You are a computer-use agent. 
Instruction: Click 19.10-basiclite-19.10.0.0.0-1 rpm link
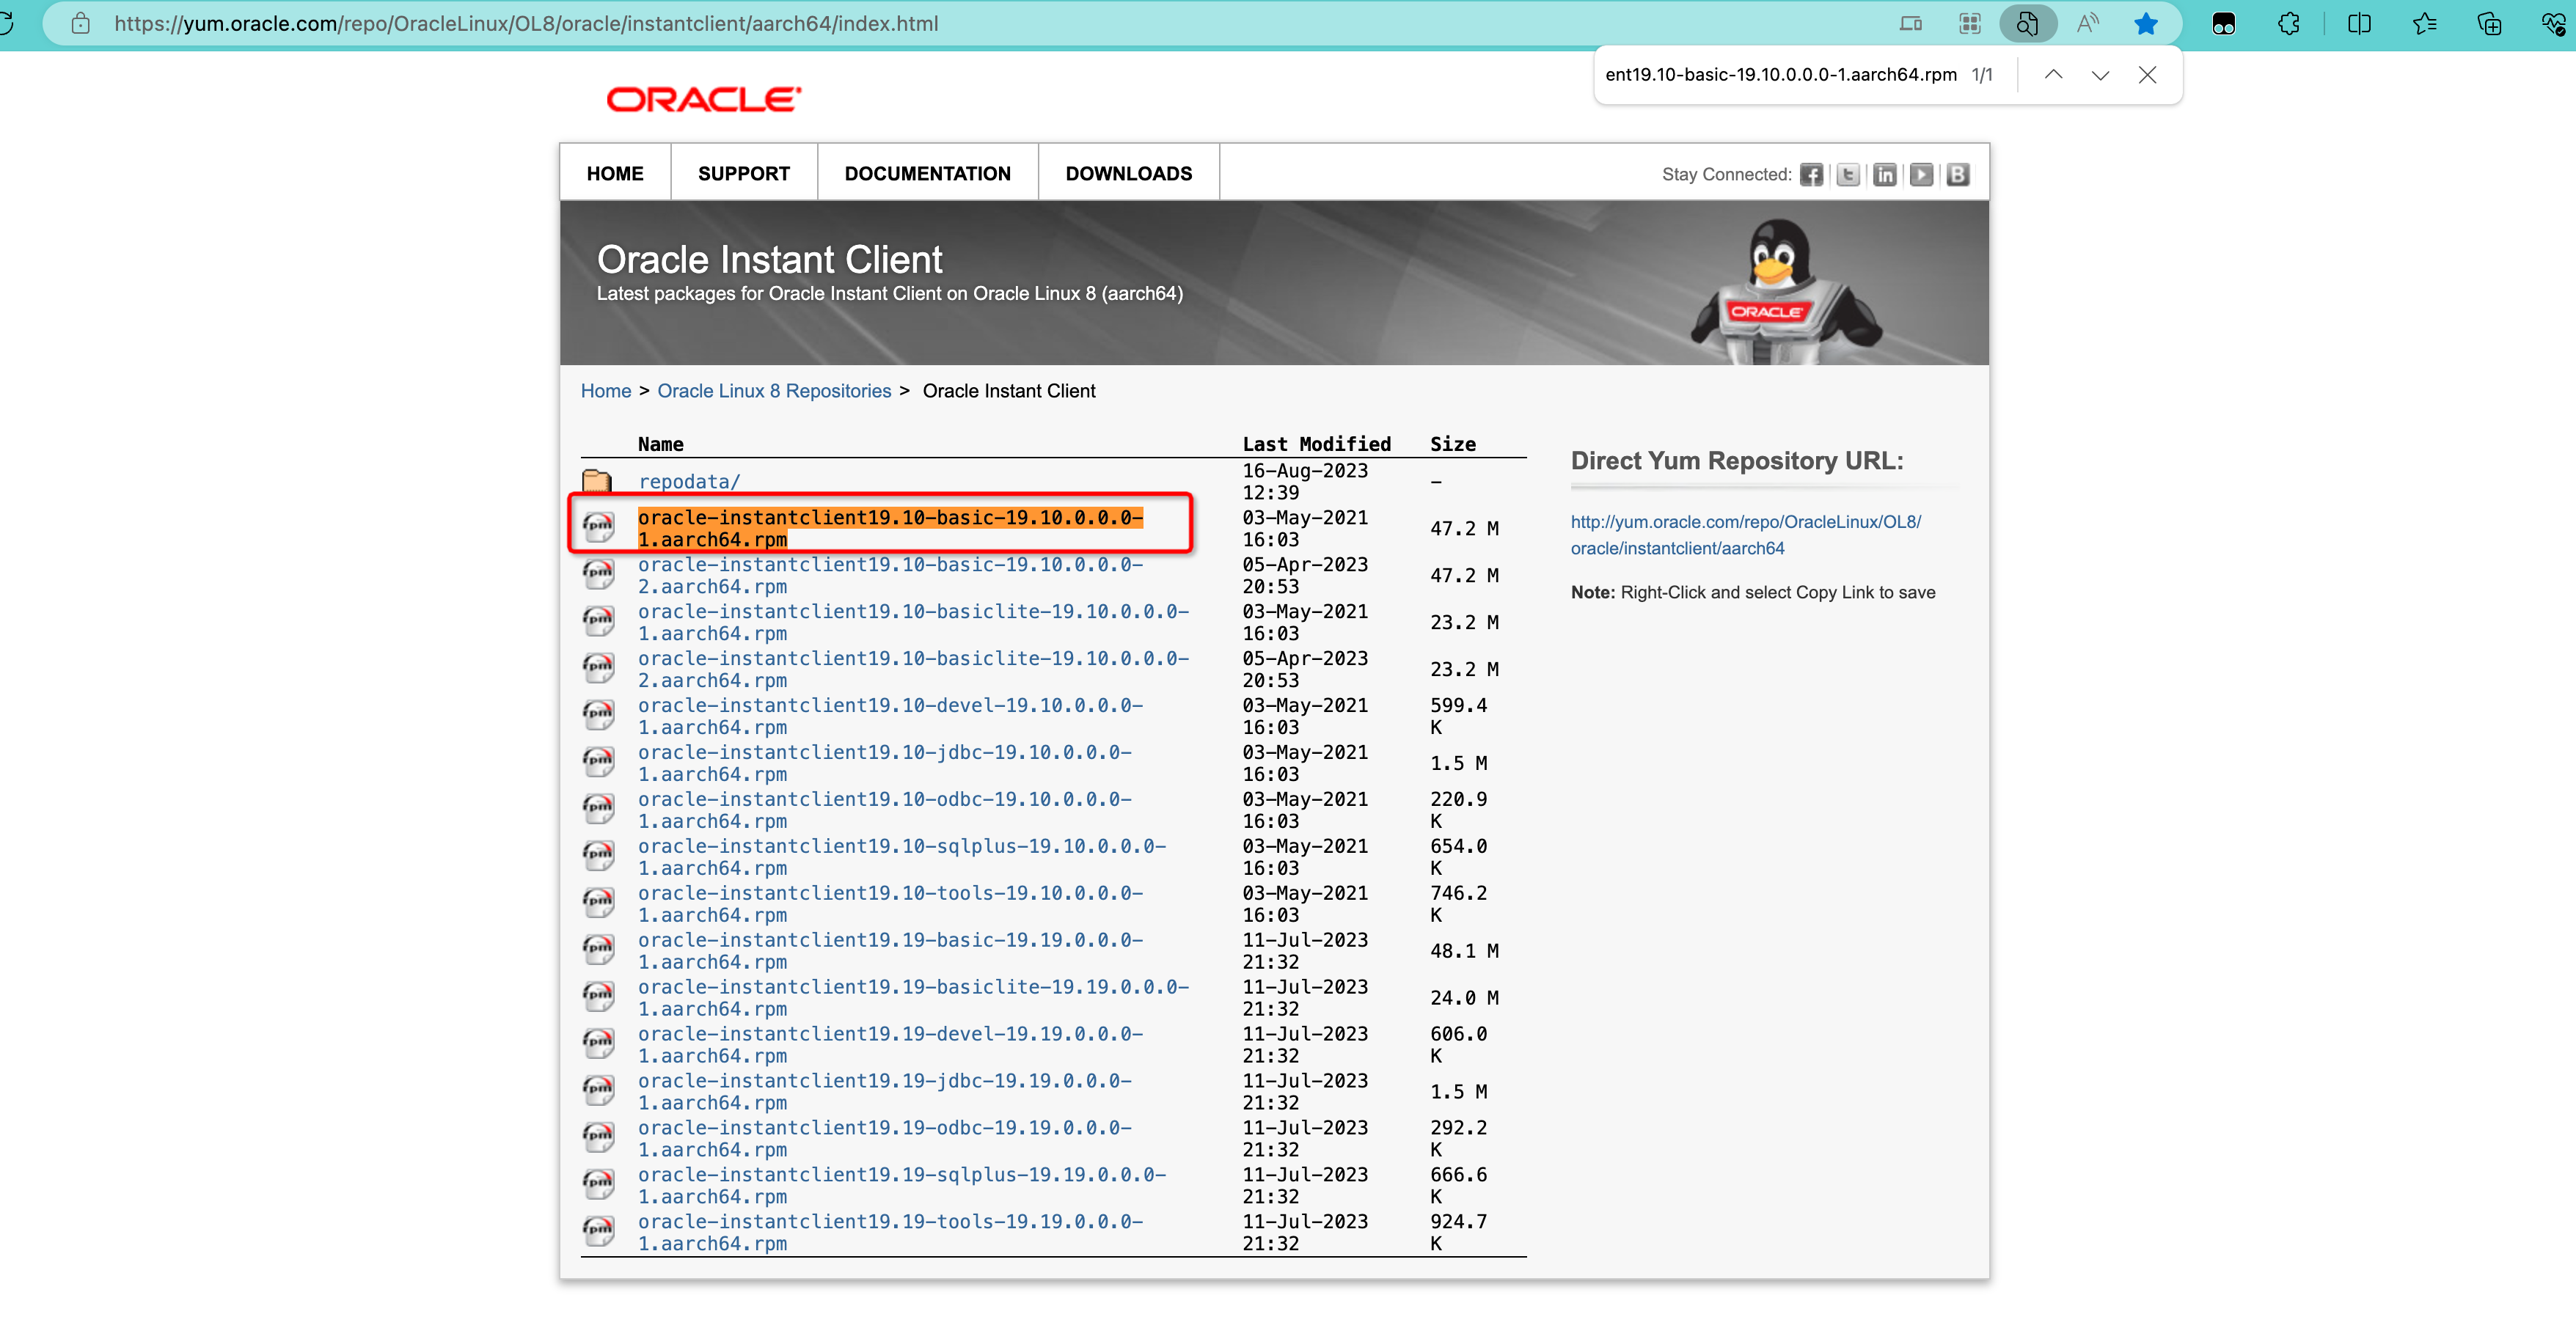(x=913, y=622)
